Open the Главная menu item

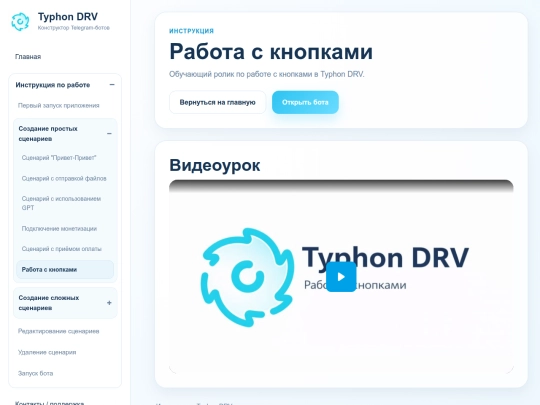(x=28, y=56)
